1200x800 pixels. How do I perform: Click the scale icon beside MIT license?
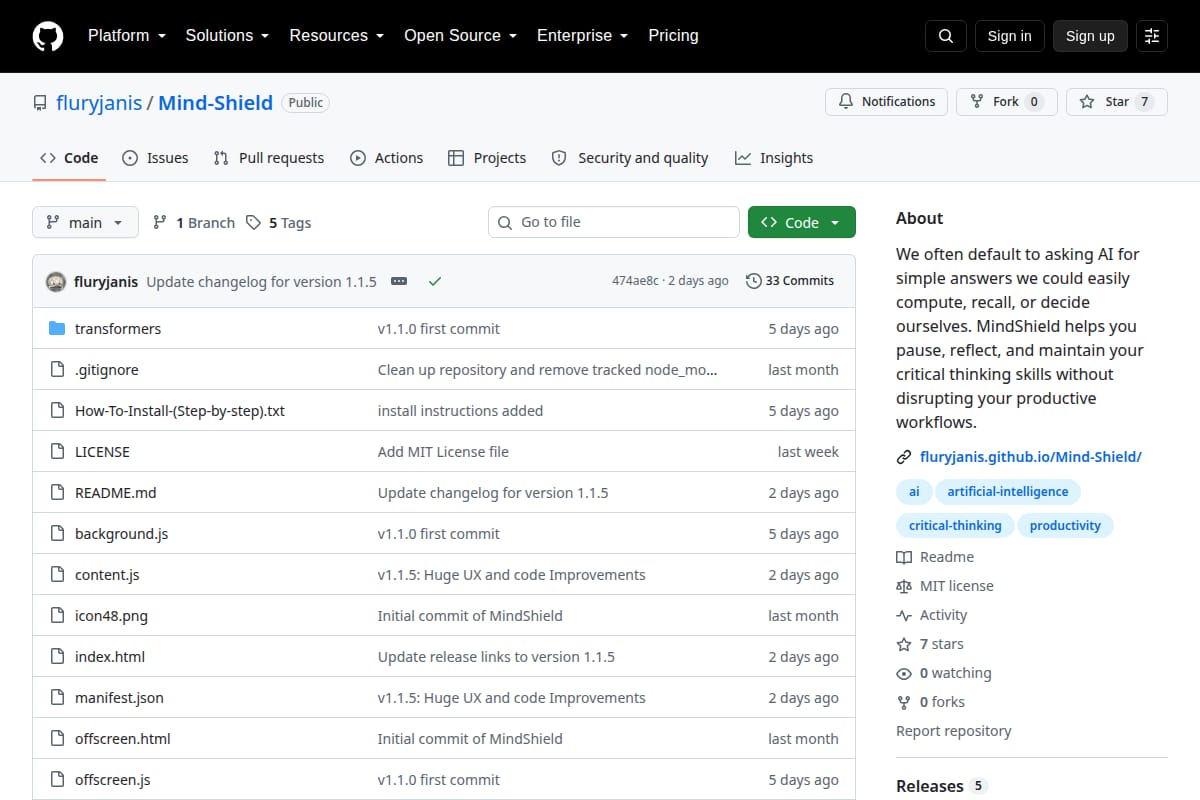pos(904,586)
